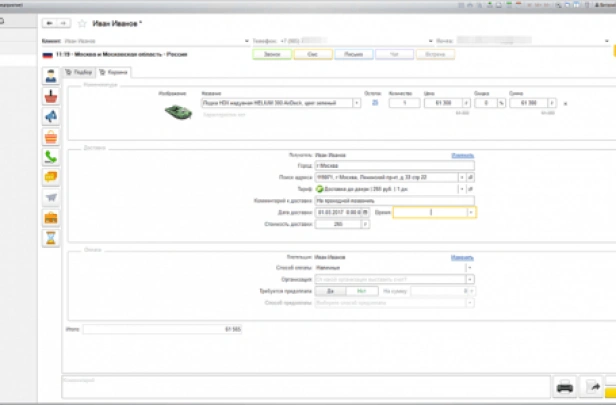The image size is (616, 405).
Task: Open the Тариф delivery dropdown
Action: 462,189
